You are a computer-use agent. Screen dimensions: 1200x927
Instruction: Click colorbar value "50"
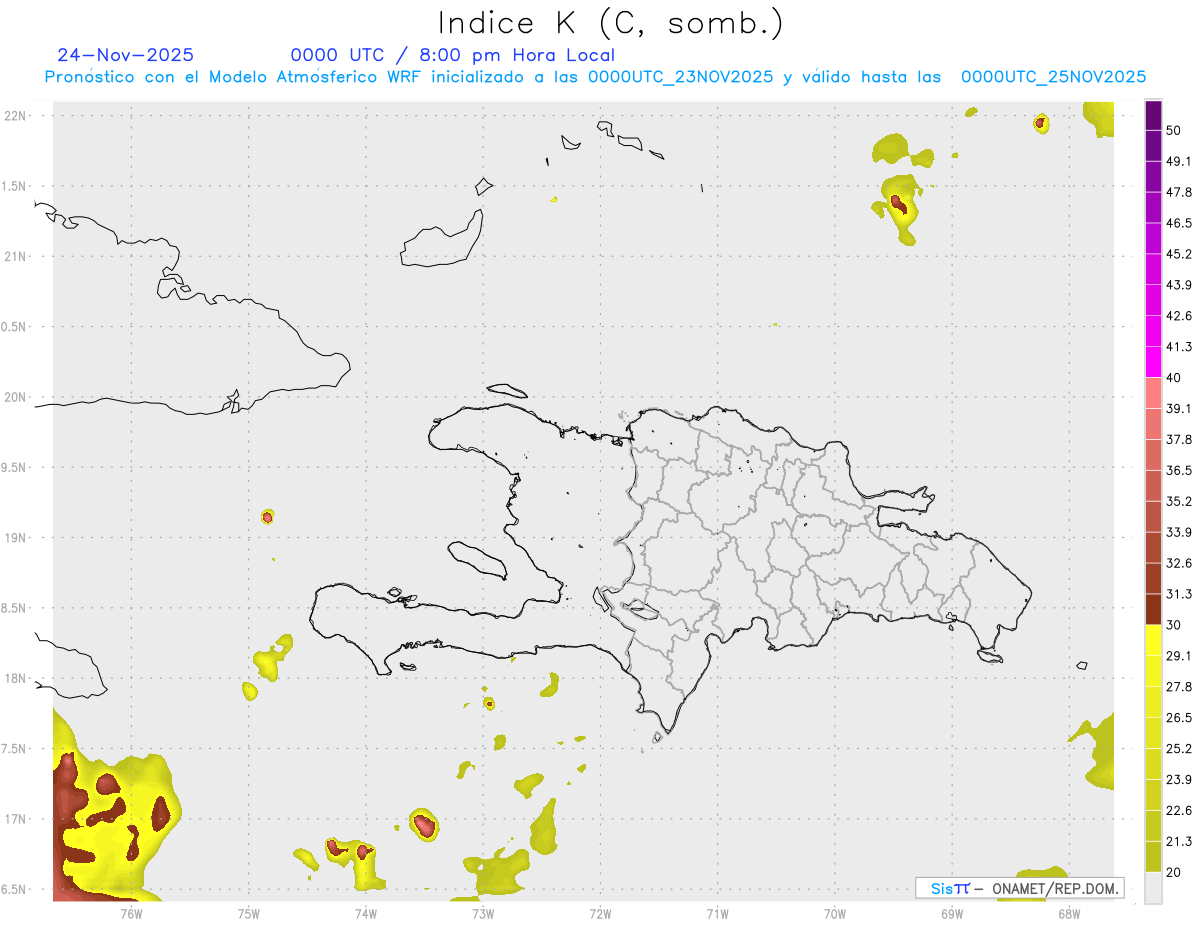1174,131
